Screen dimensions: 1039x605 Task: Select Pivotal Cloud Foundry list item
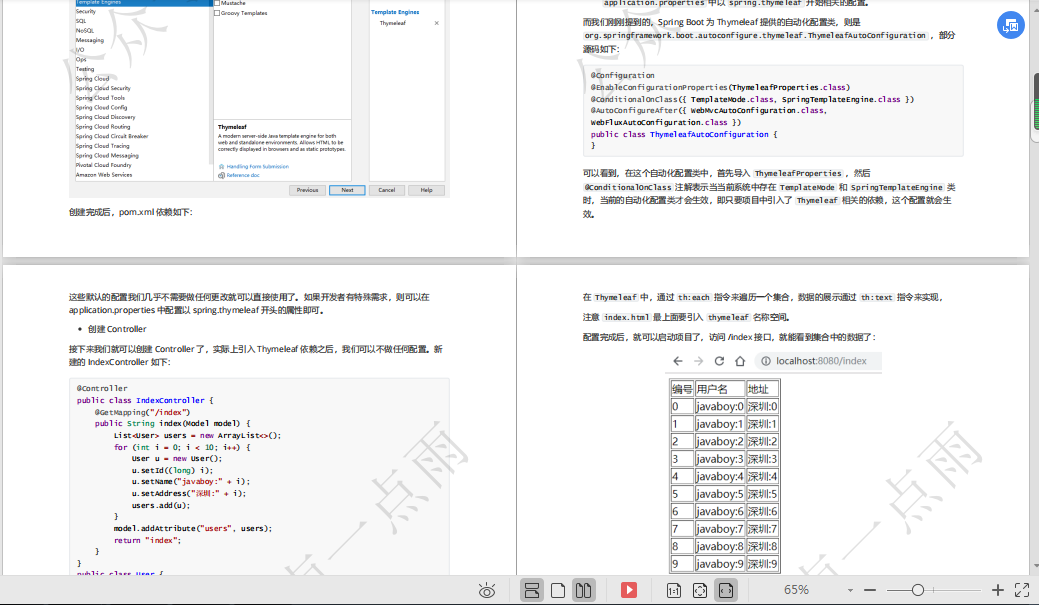(103, 165)
